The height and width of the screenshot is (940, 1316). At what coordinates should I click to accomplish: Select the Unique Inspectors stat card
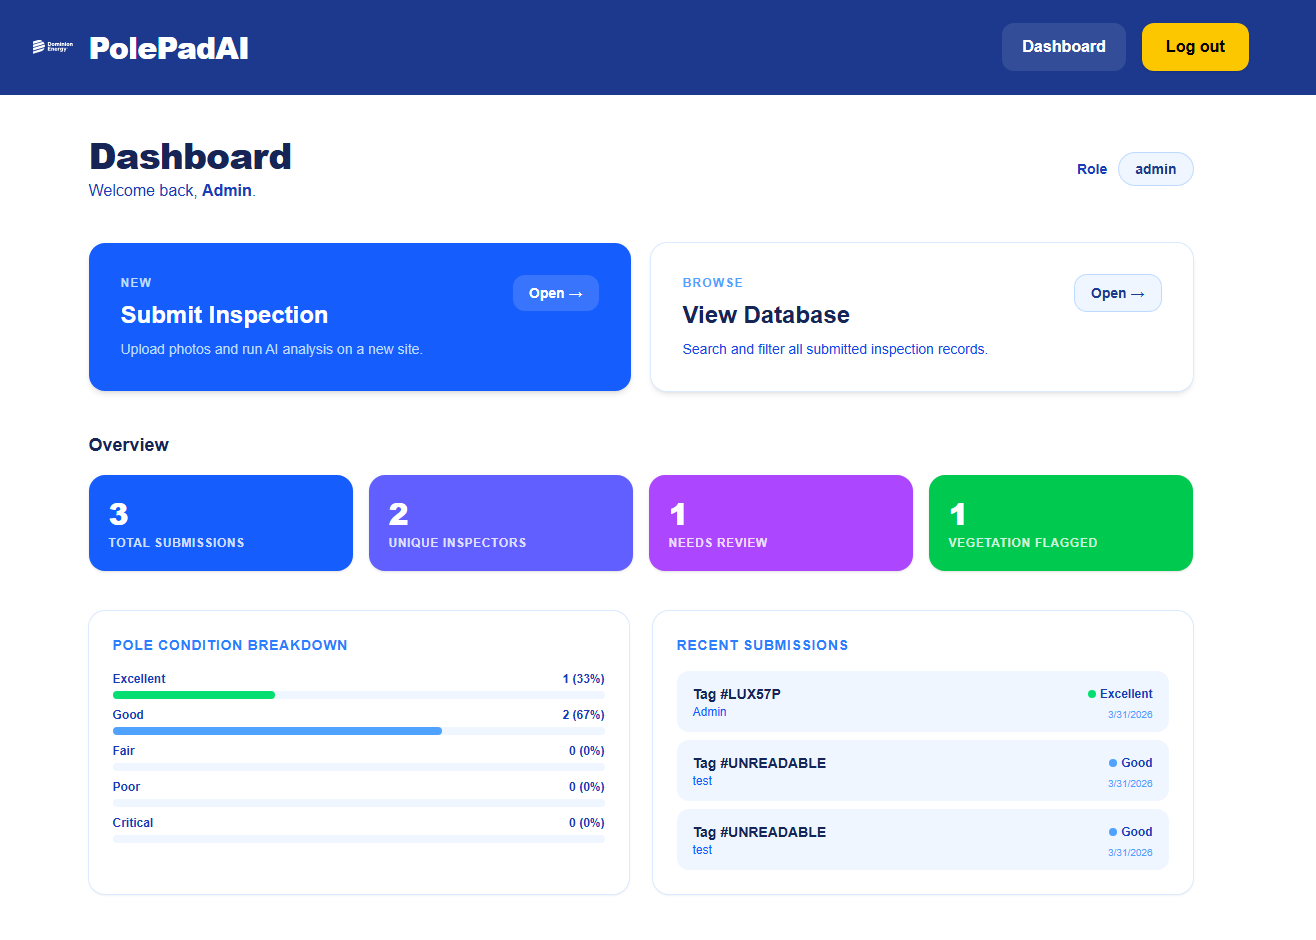click(x=500, y=522)
